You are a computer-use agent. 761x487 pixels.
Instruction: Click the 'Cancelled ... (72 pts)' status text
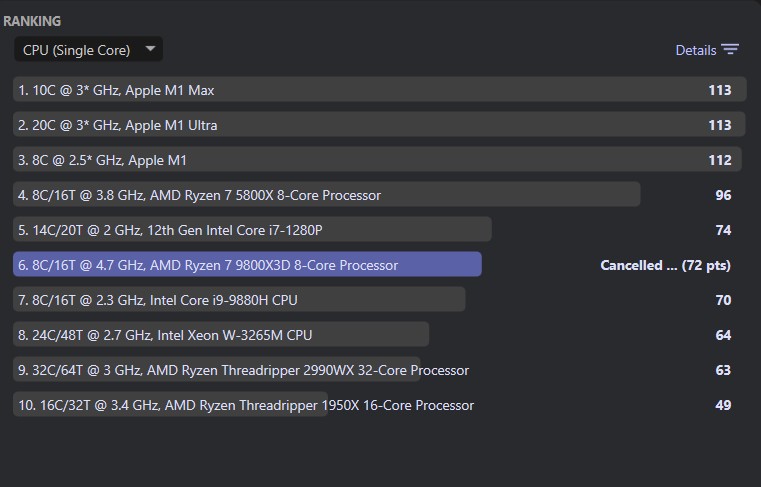[665, 265]
